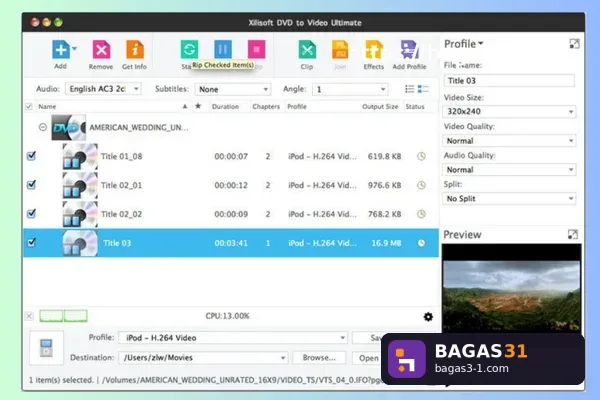Open the bottom Profile dropdown iPod - H.264 Video

233,338
